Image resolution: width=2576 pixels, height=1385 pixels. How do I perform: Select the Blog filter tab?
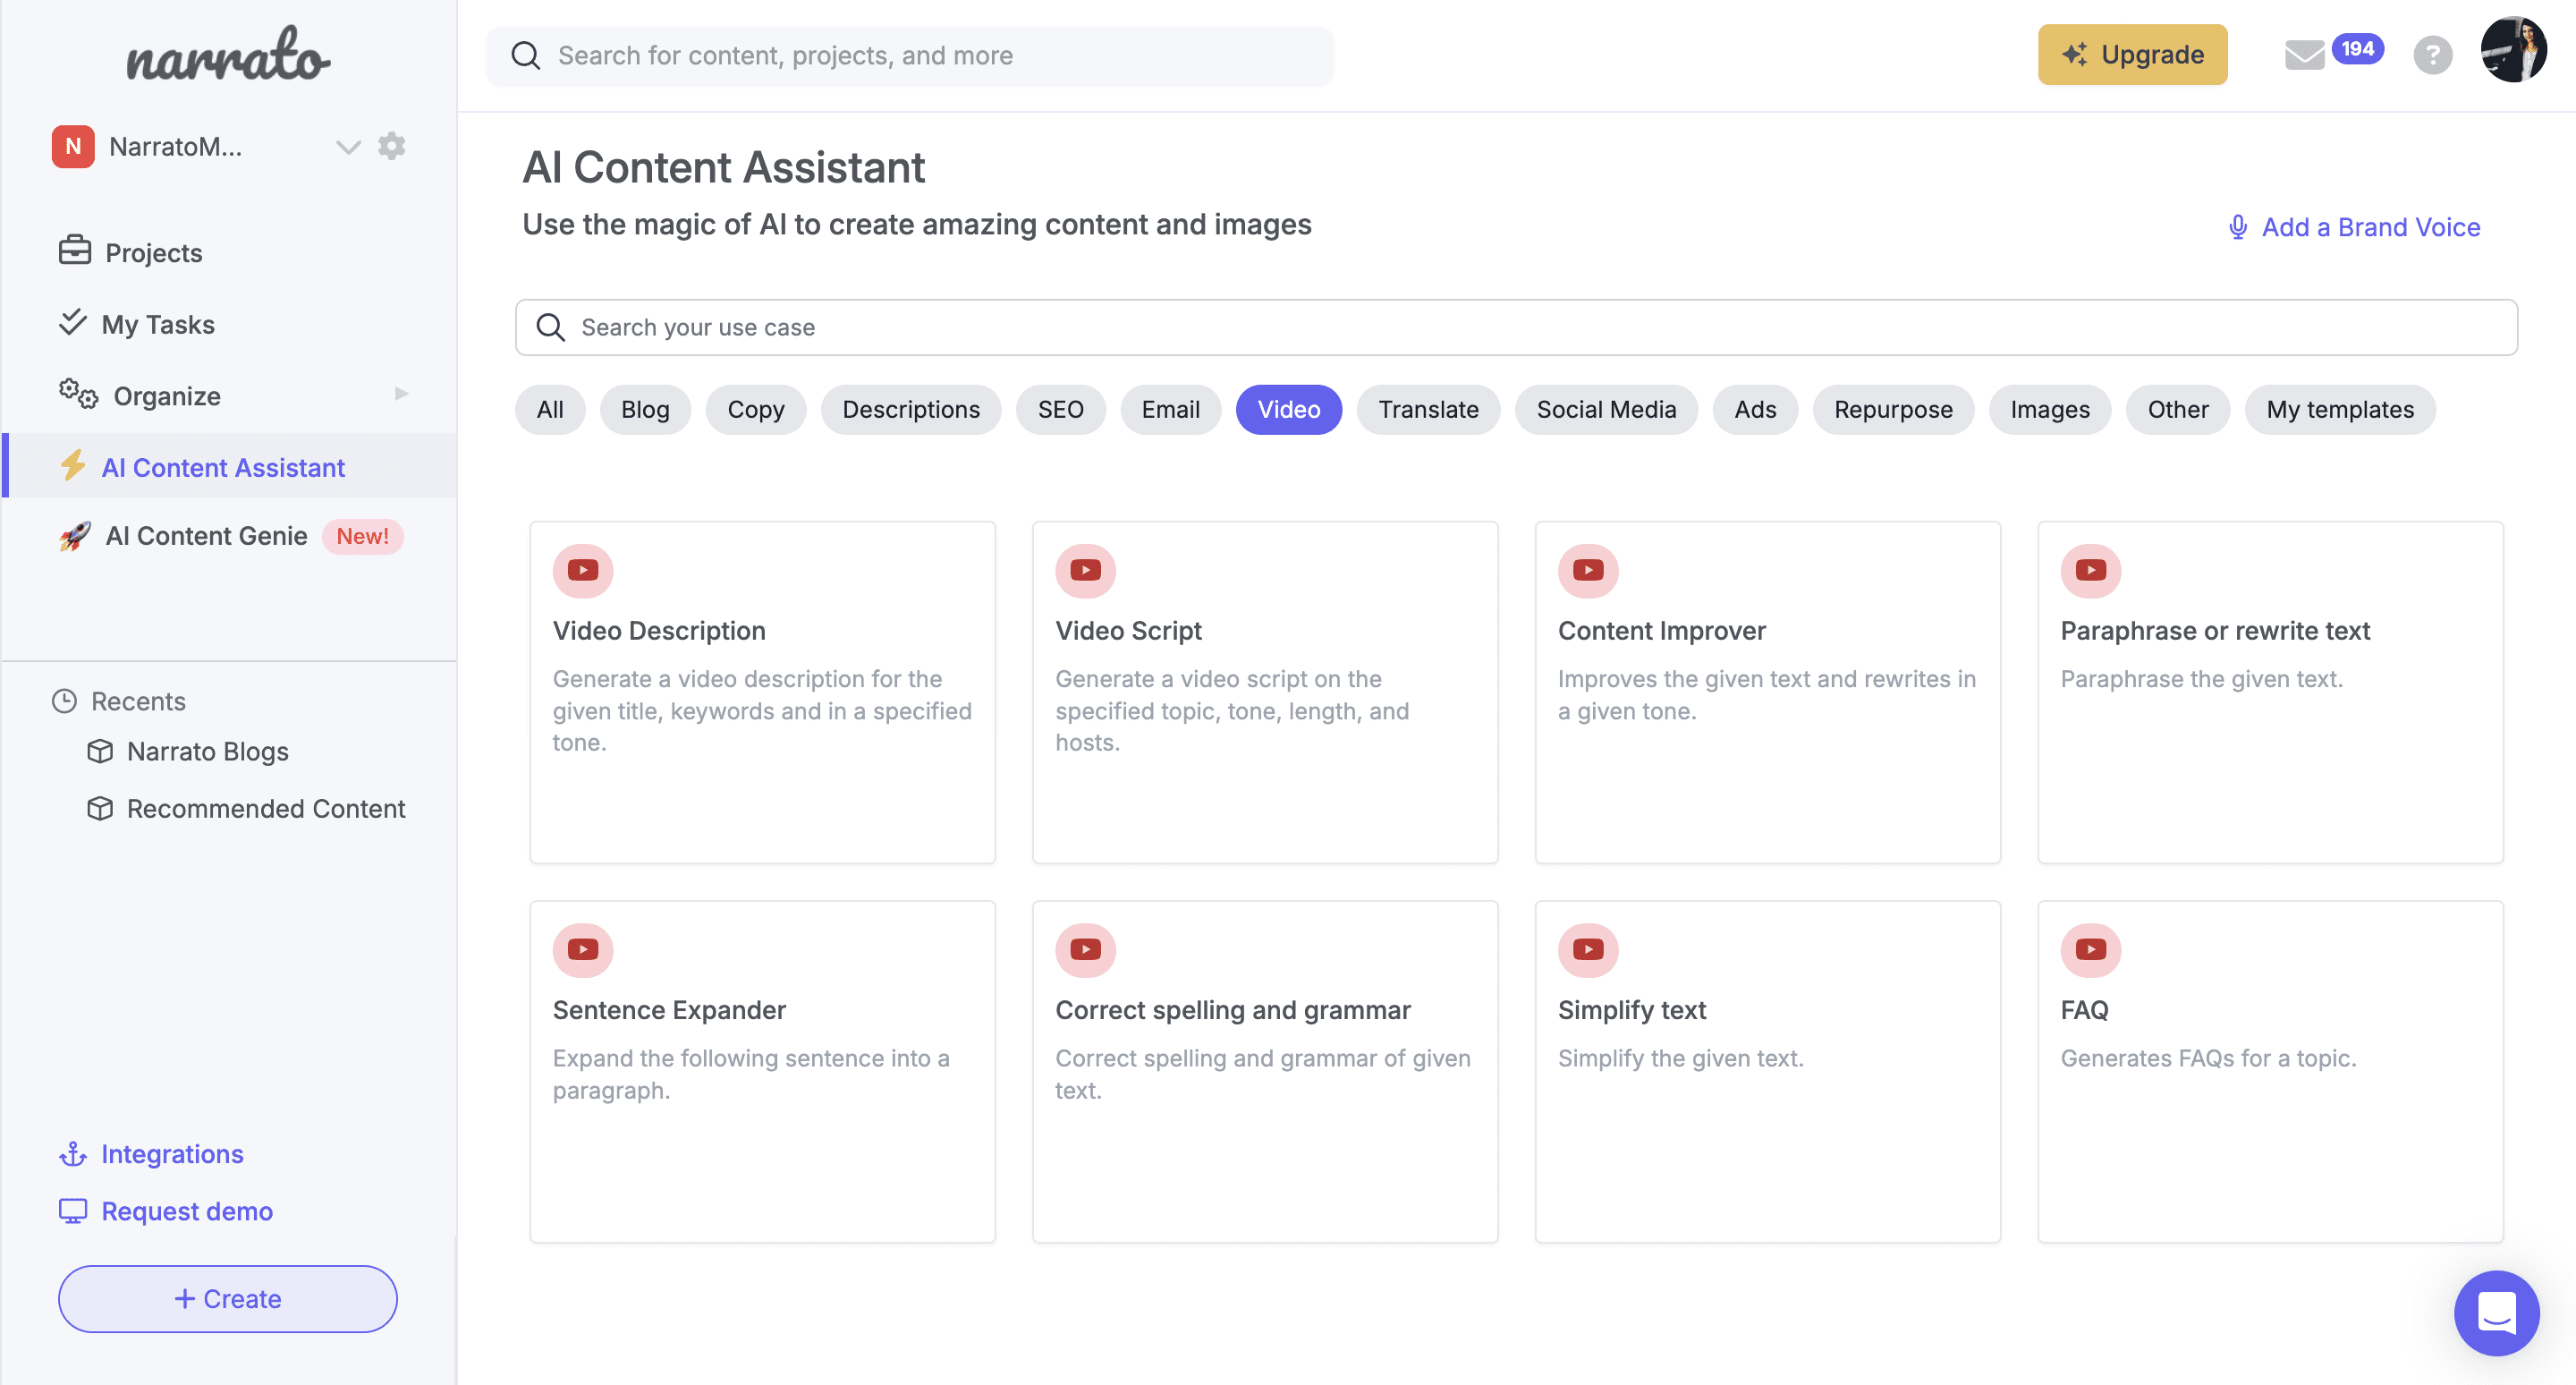[645, 409]
